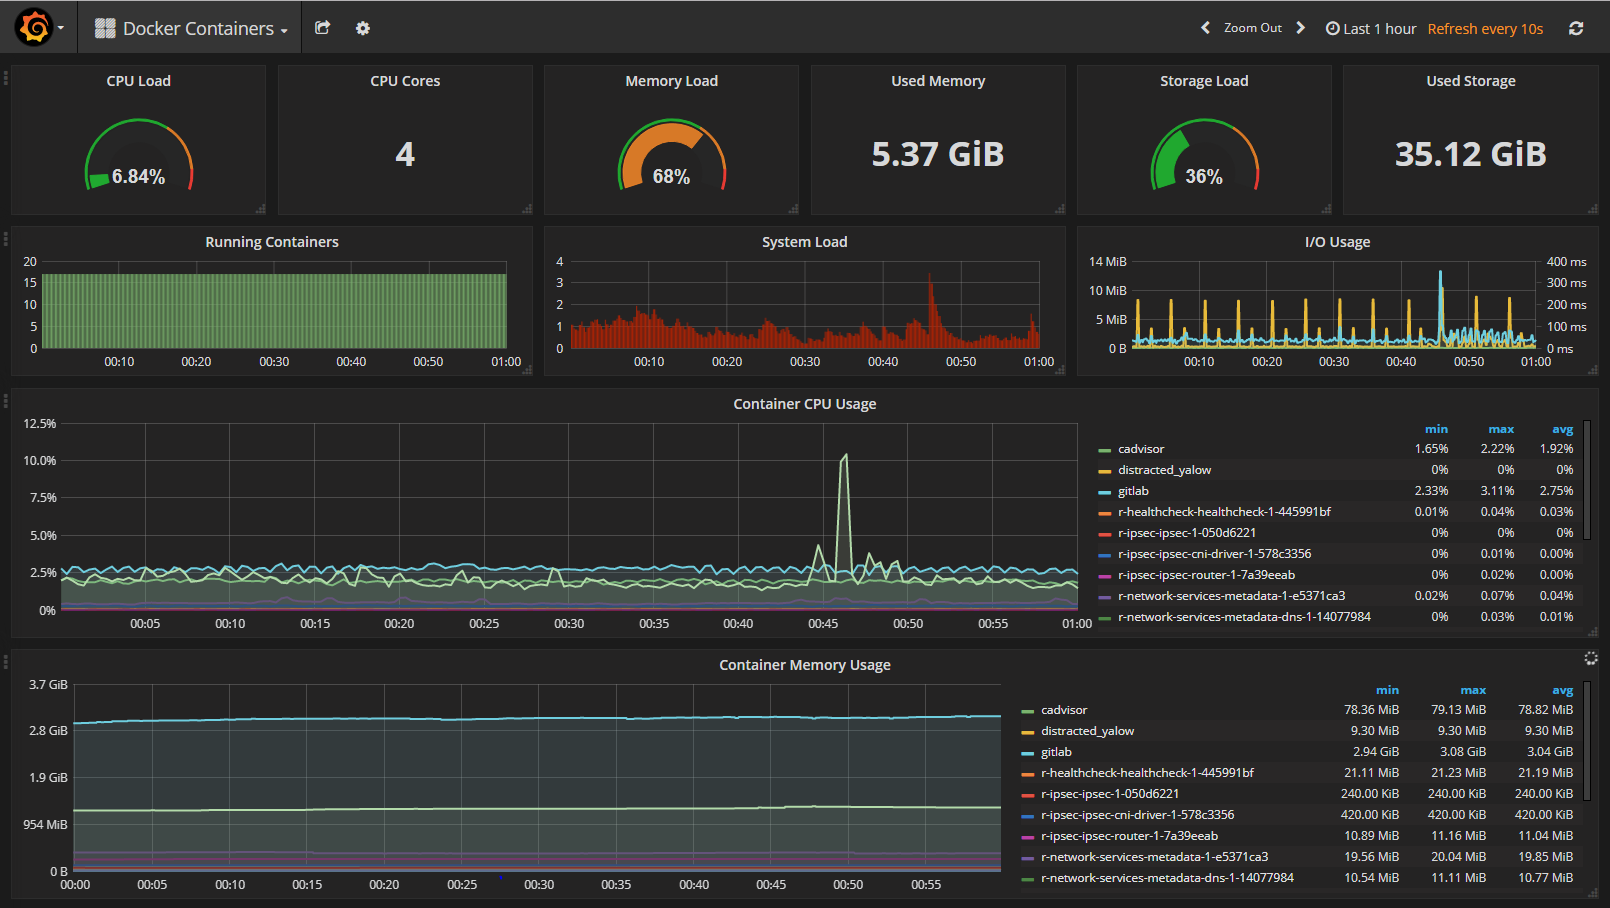
Task: Click the CPU Cores value 4
Action: coord(405,154)
